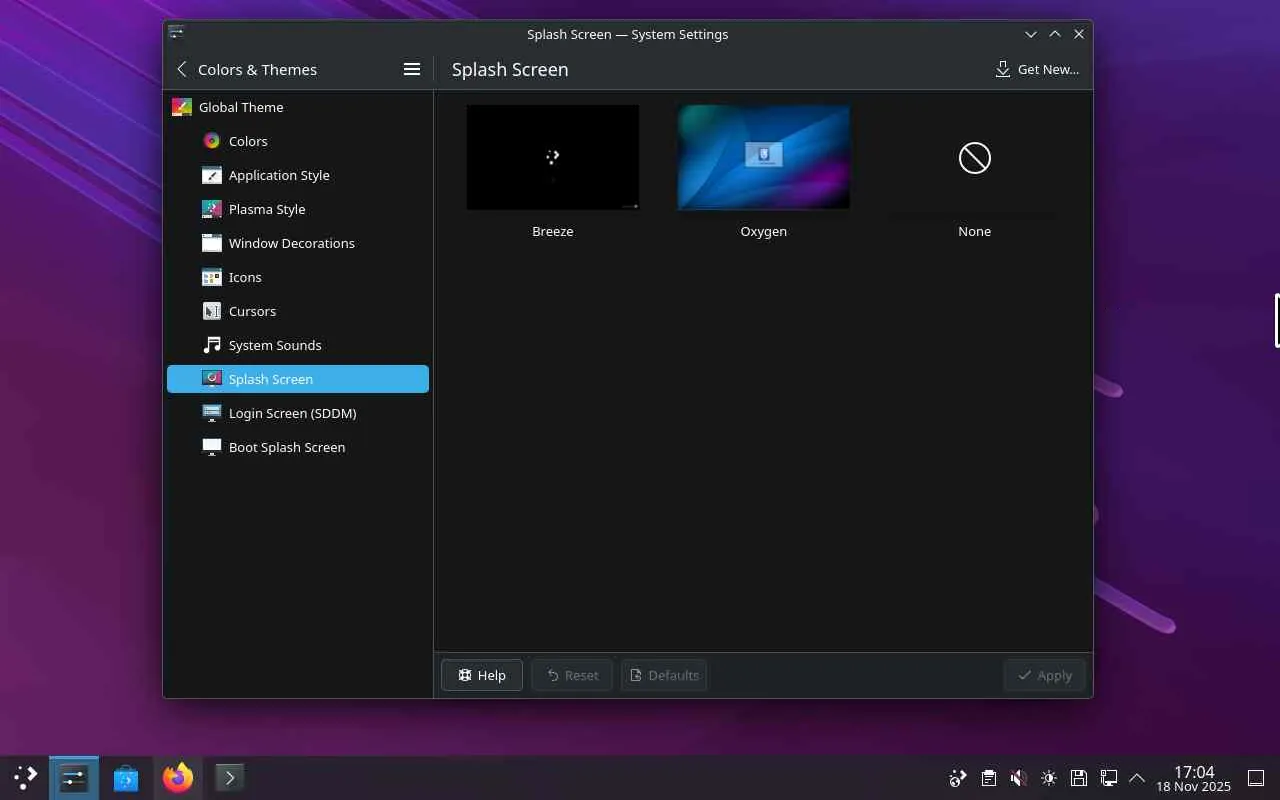1280x800 pixels.
Task: Open the window menu icon in the title bar
Action: [177, 33]
